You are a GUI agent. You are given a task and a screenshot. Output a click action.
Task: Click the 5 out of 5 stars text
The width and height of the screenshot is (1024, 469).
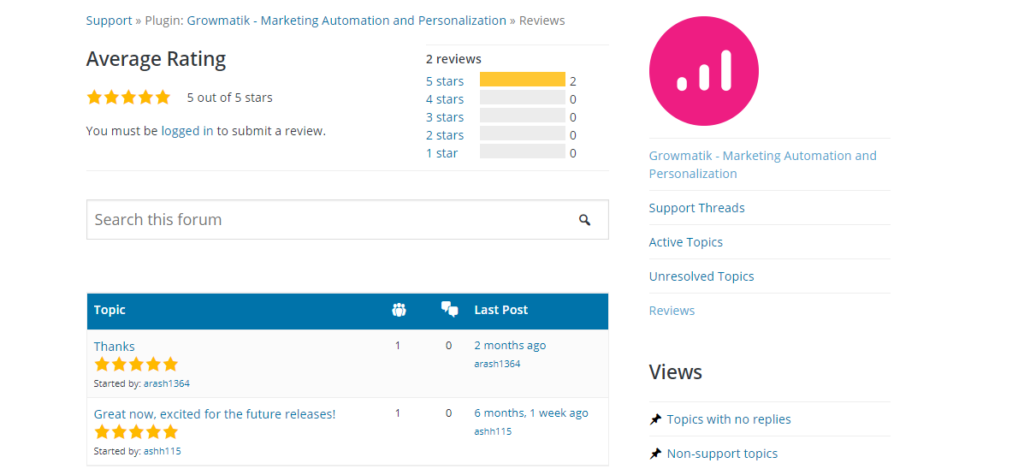point(230,98)
